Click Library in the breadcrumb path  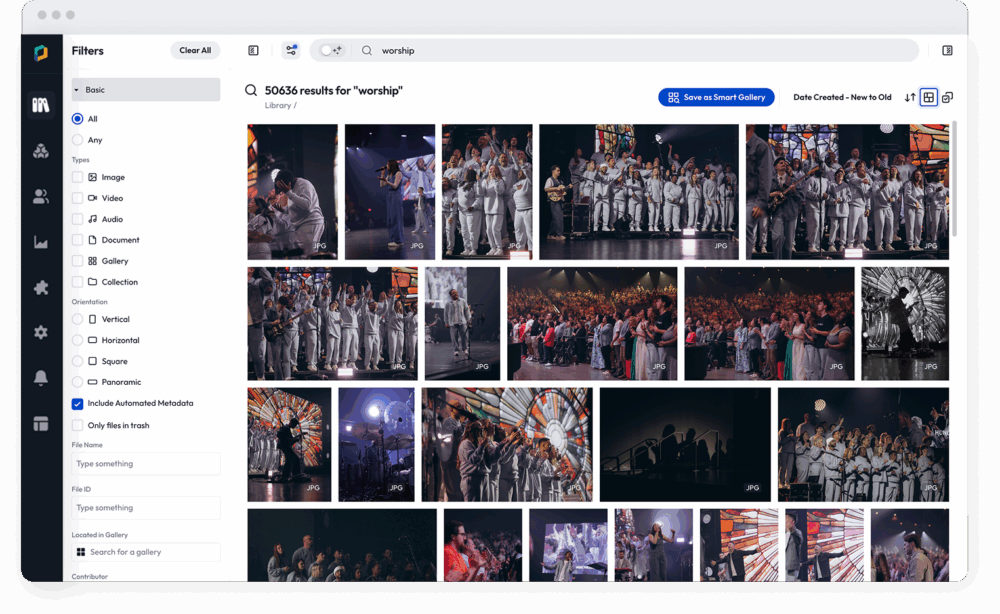click(x=277, y=105)
